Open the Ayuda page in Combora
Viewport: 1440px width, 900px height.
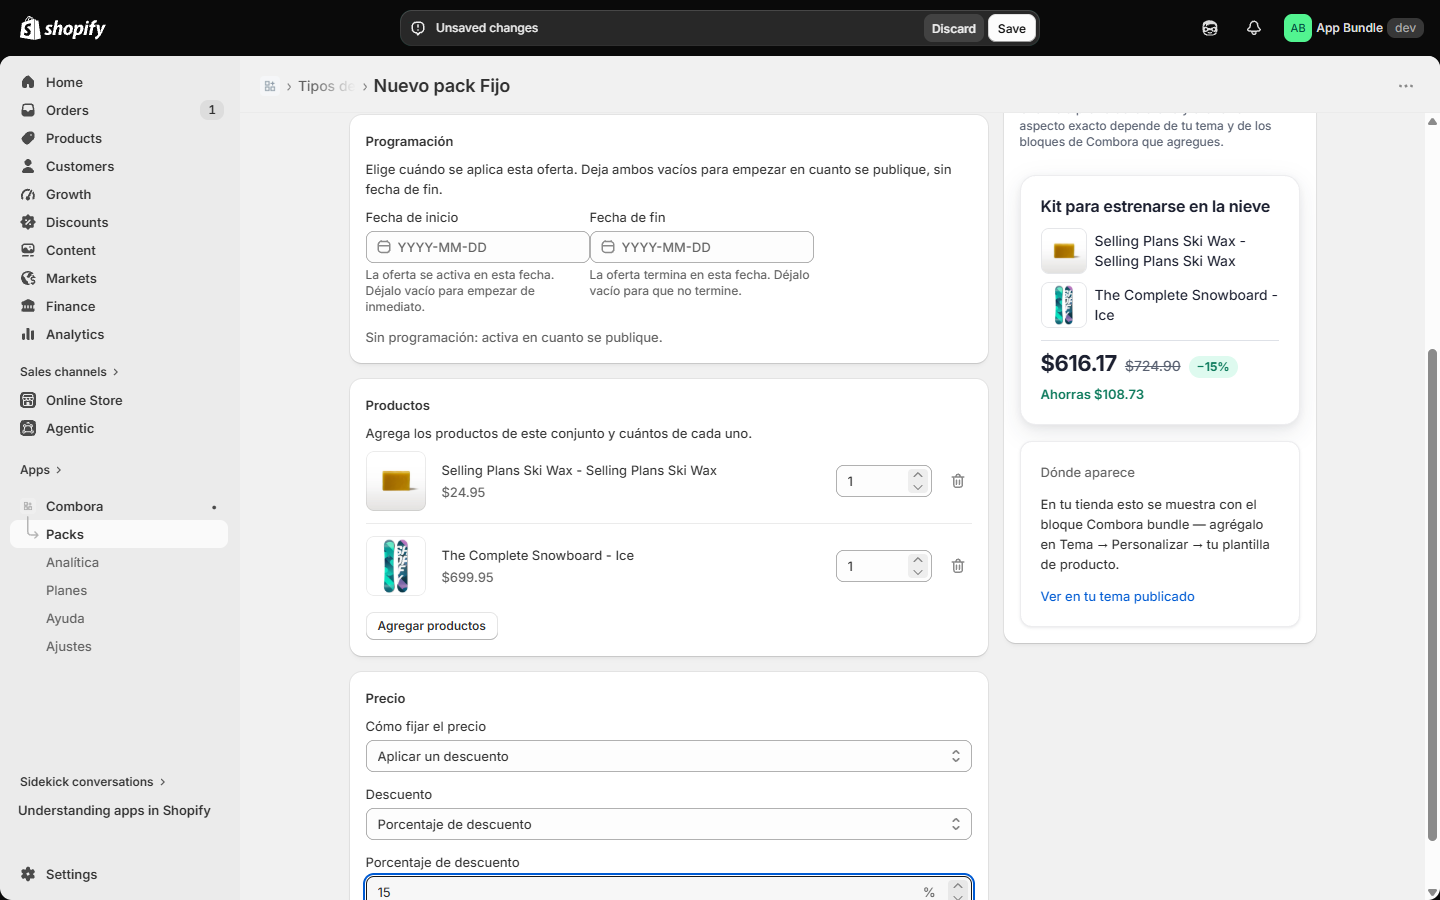coord(119,618)
